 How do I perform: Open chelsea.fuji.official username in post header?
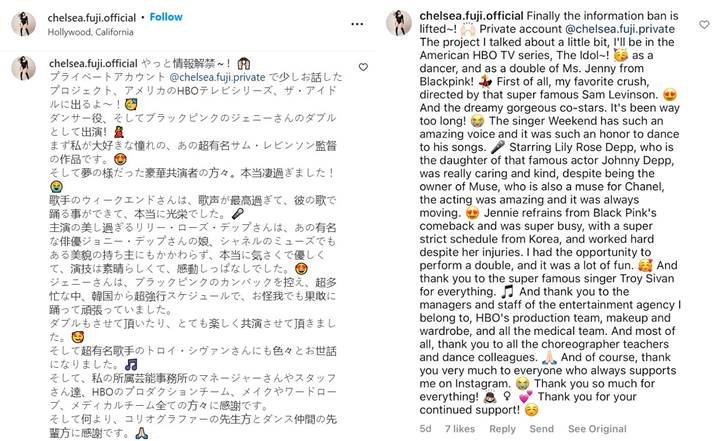point(92,17)
